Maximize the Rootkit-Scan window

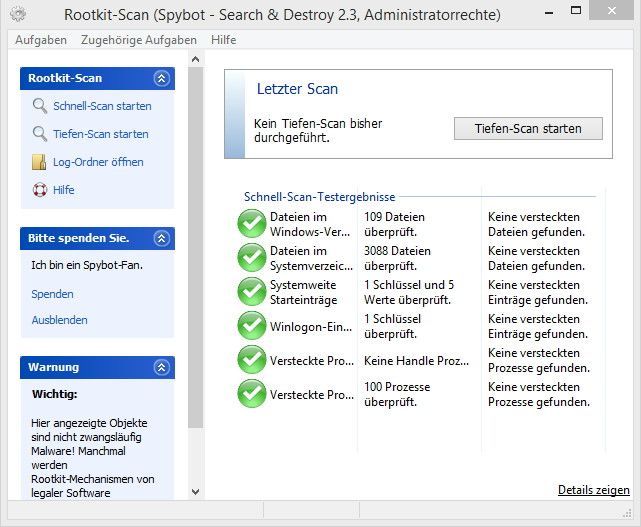coord(576,11)
